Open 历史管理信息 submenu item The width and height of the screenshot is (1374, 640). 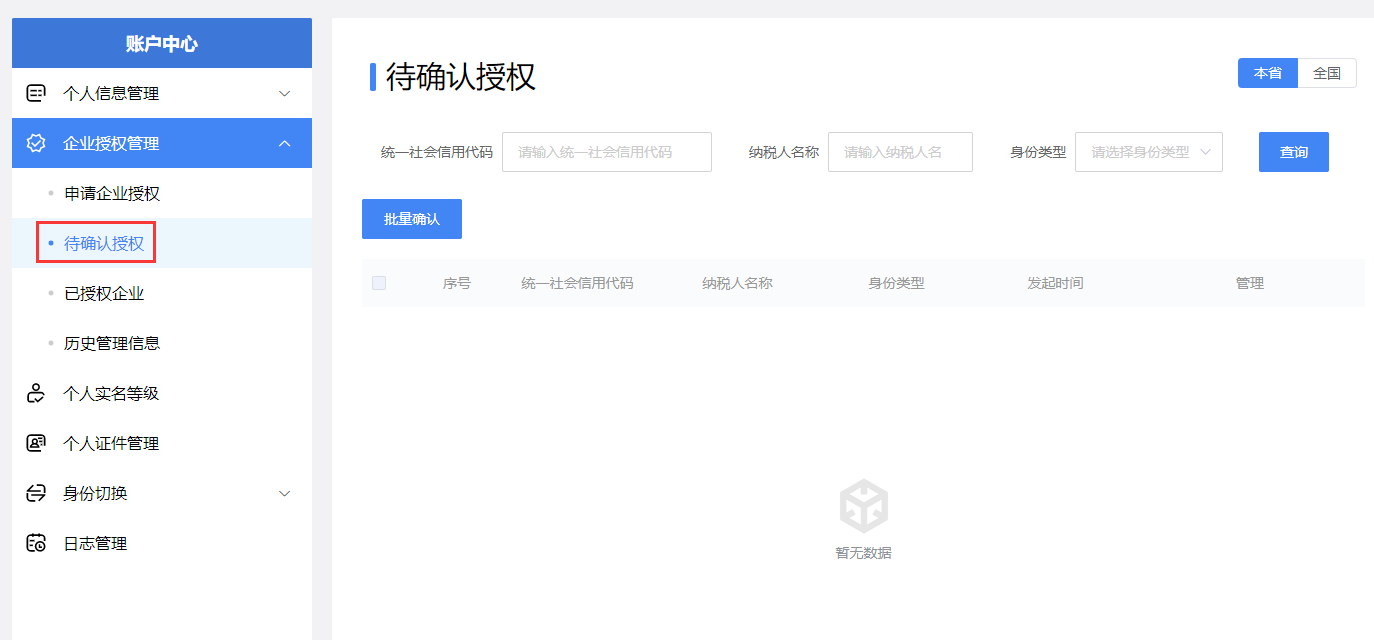[x=112, y=344]
